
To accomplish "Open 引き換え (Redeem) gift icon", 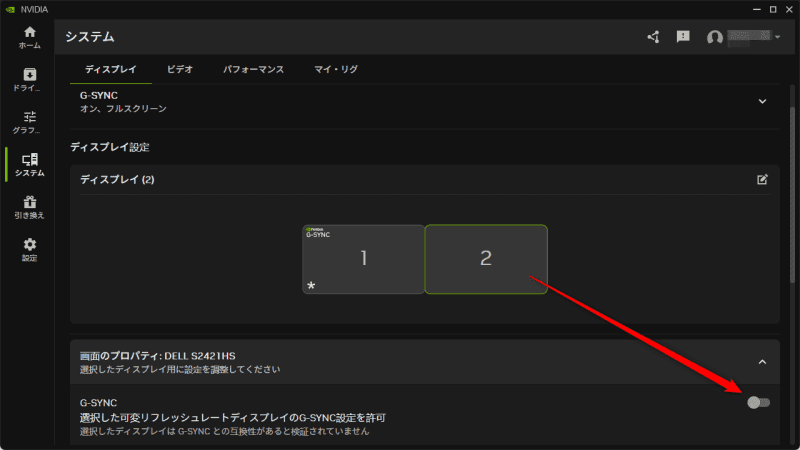I will pos(29,207).
